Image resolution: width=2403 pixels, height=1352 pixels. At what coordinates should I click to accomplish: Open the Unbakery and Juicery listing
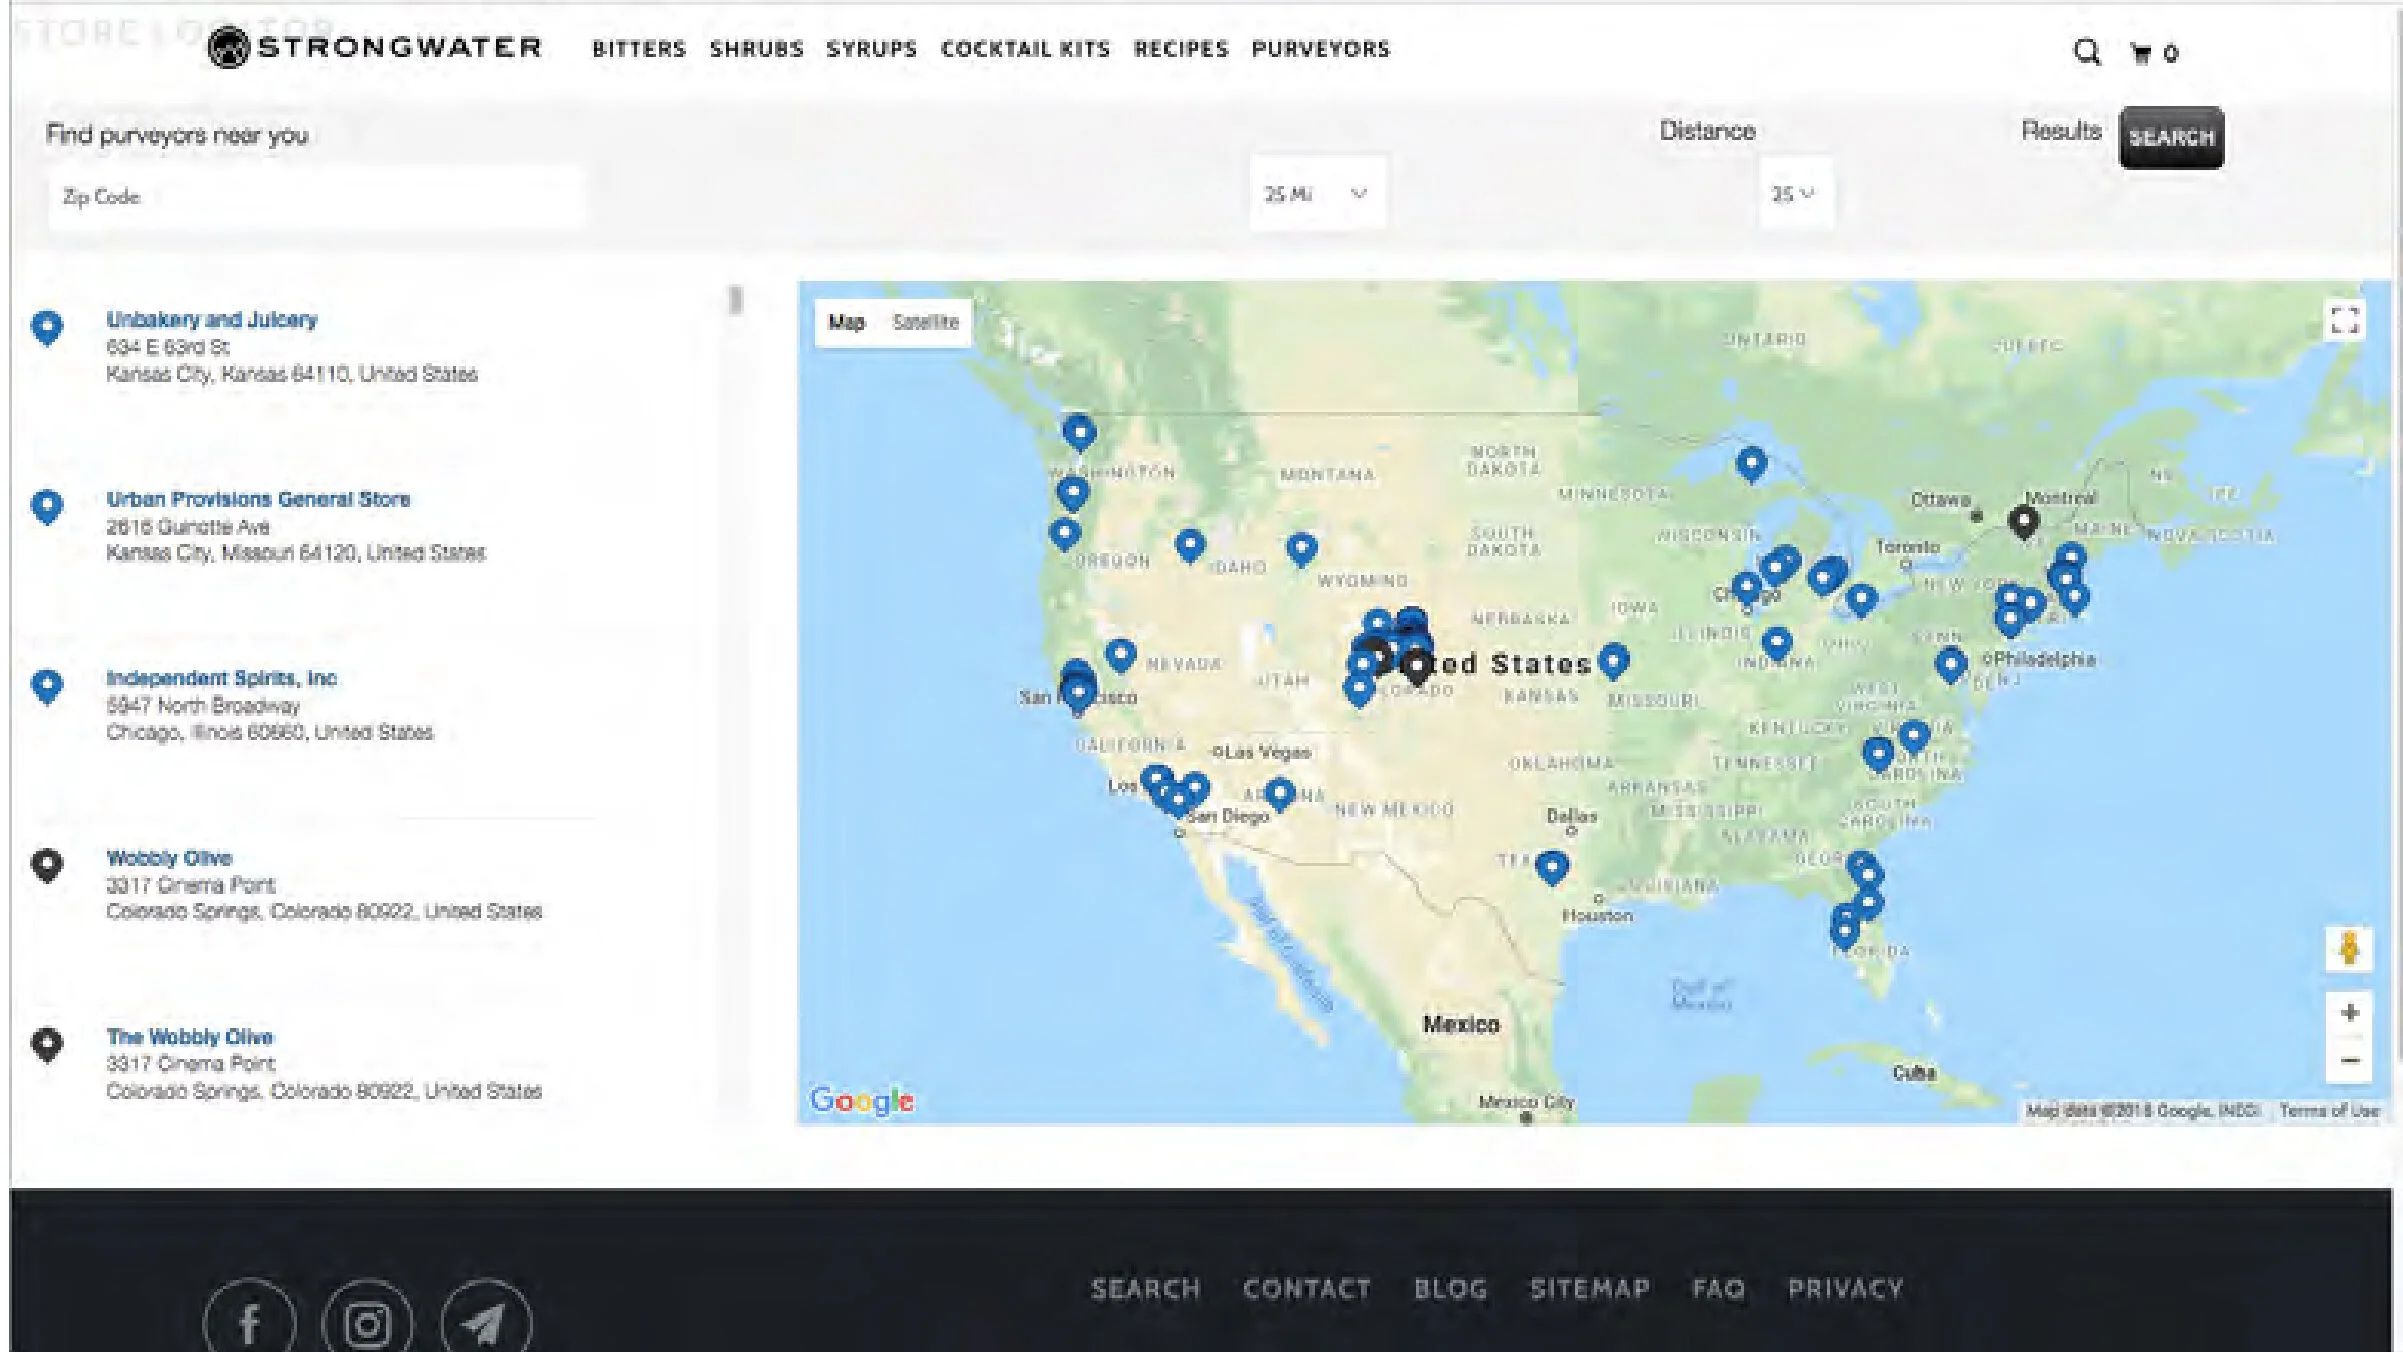212,320
